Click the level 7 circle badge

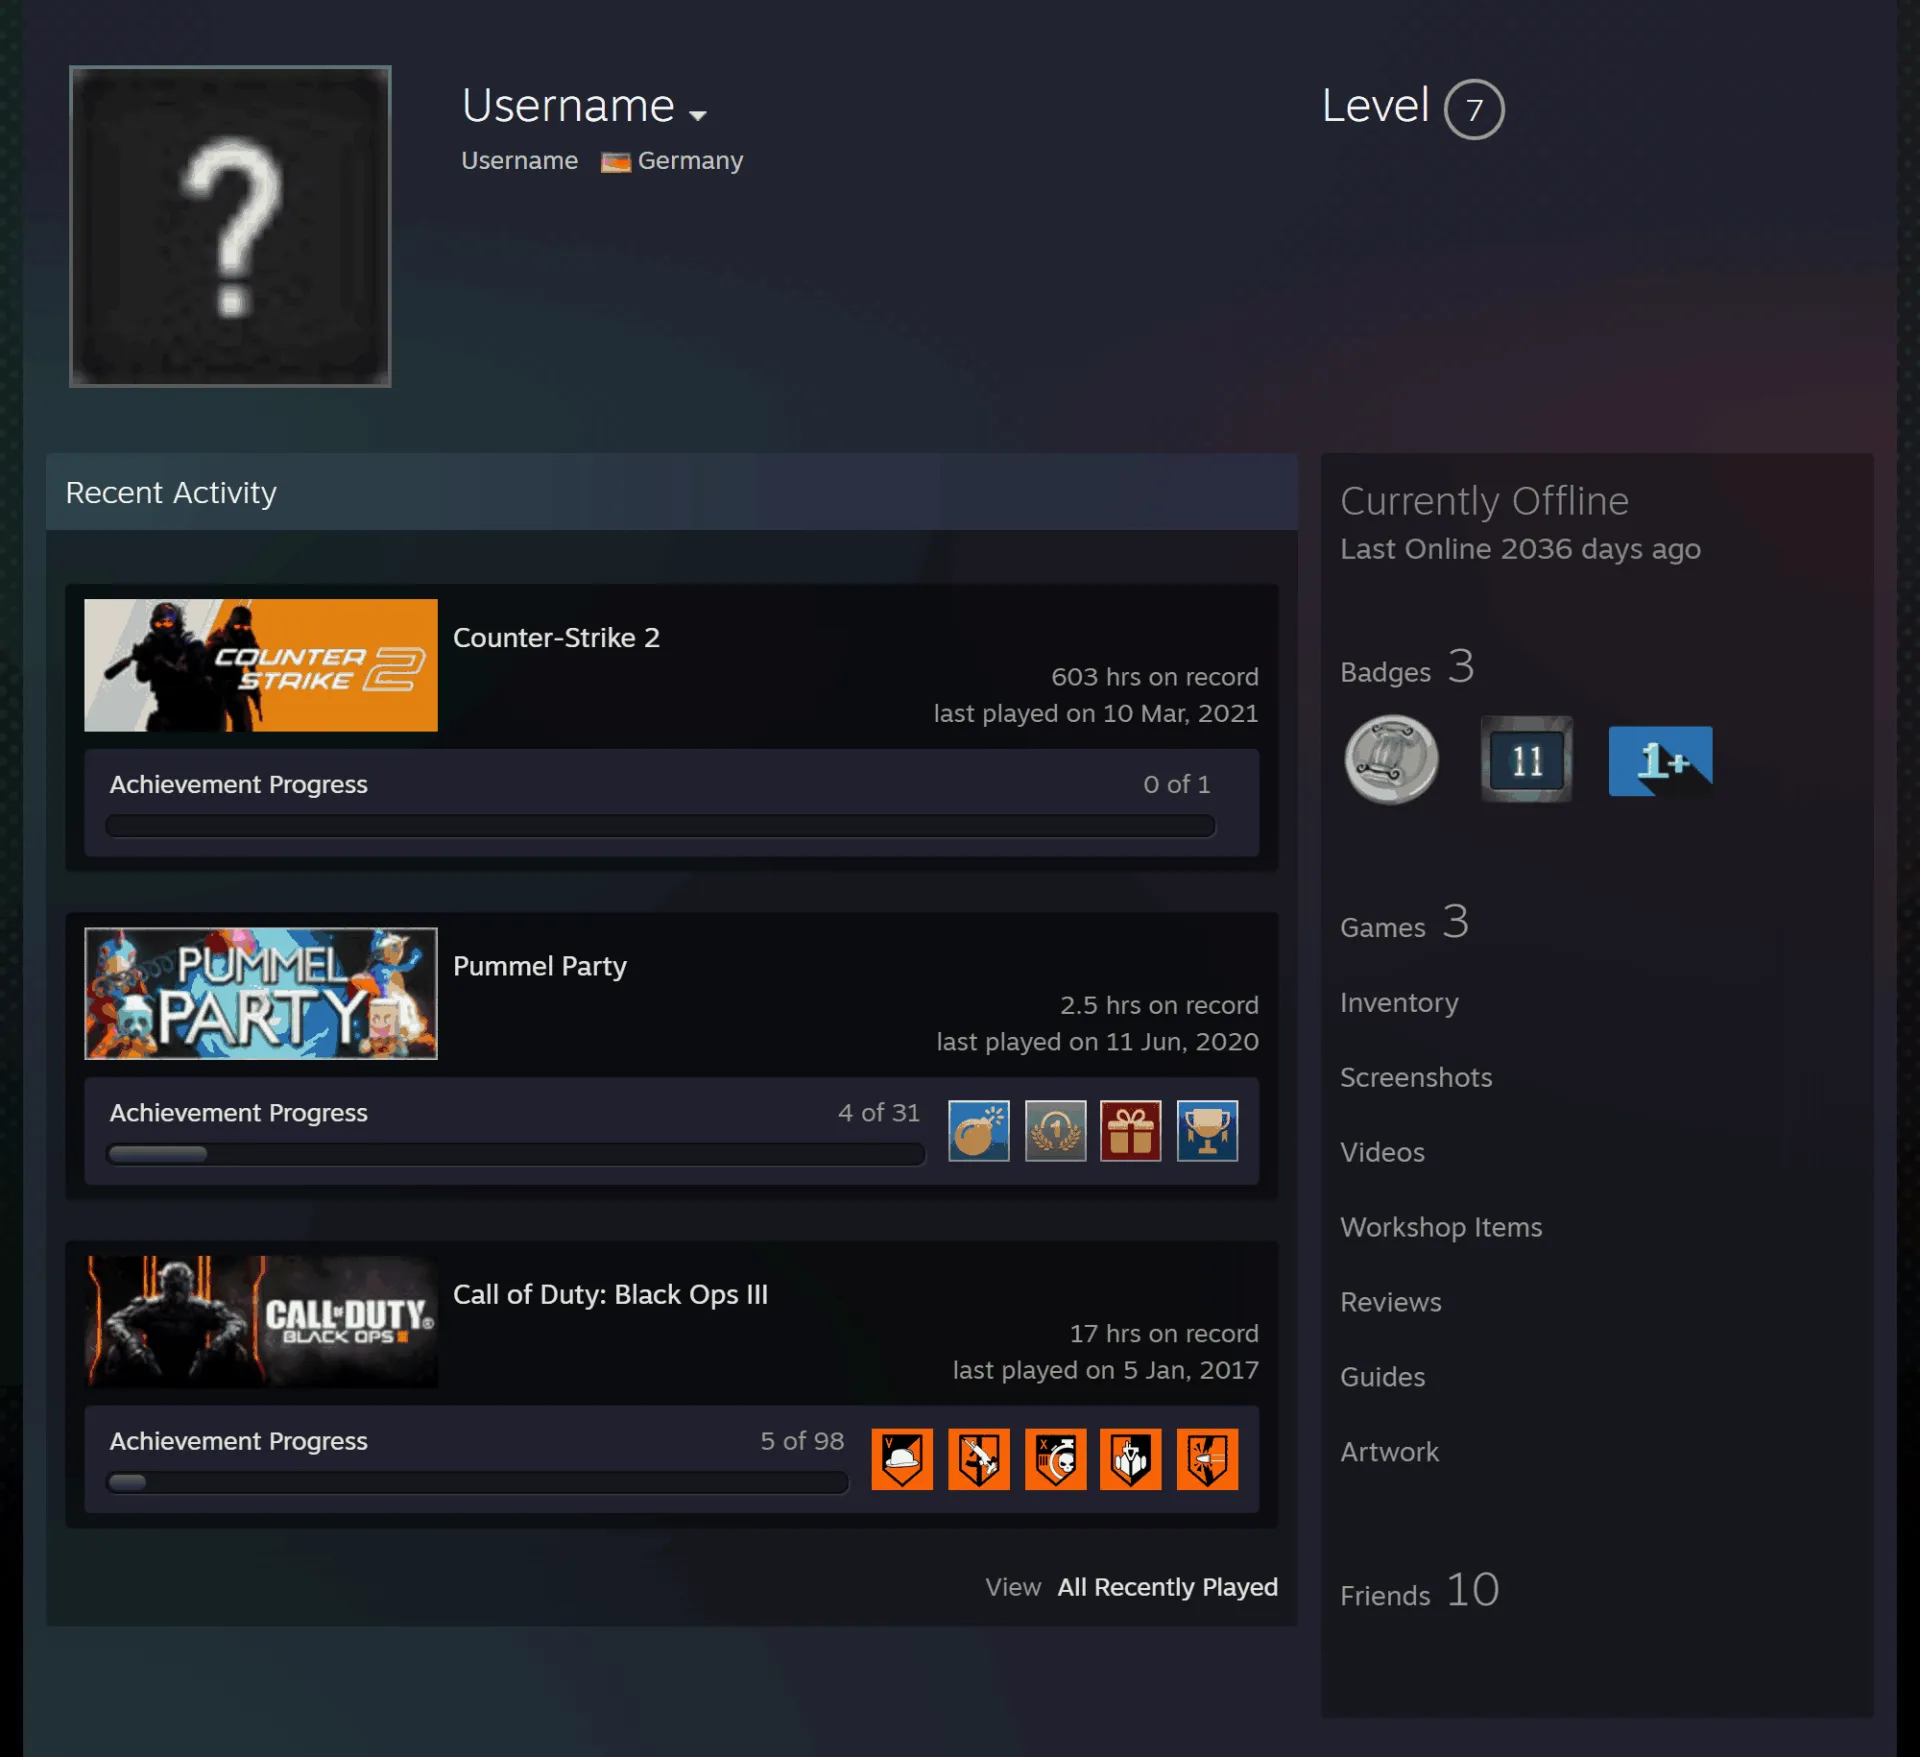1474,109
